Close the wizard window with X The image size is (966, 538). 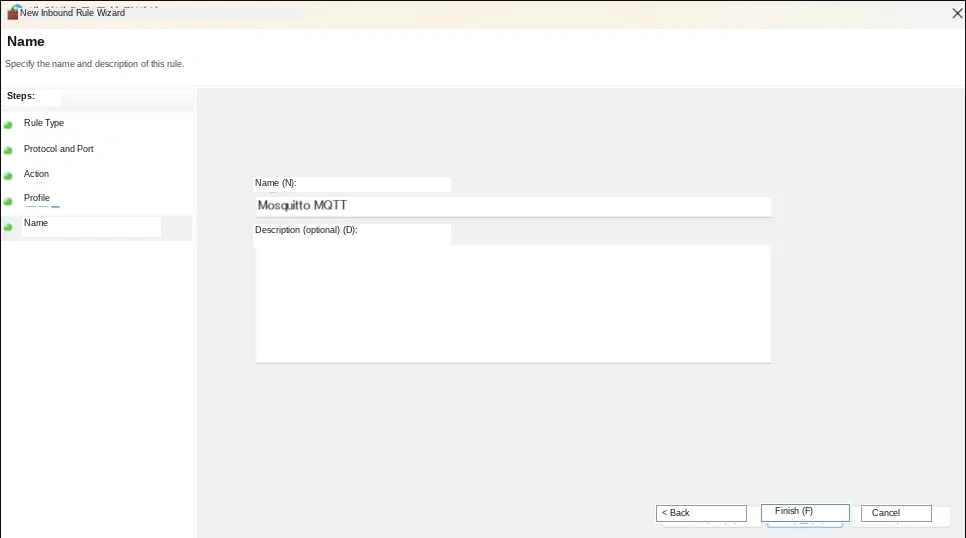pos(957,13)
